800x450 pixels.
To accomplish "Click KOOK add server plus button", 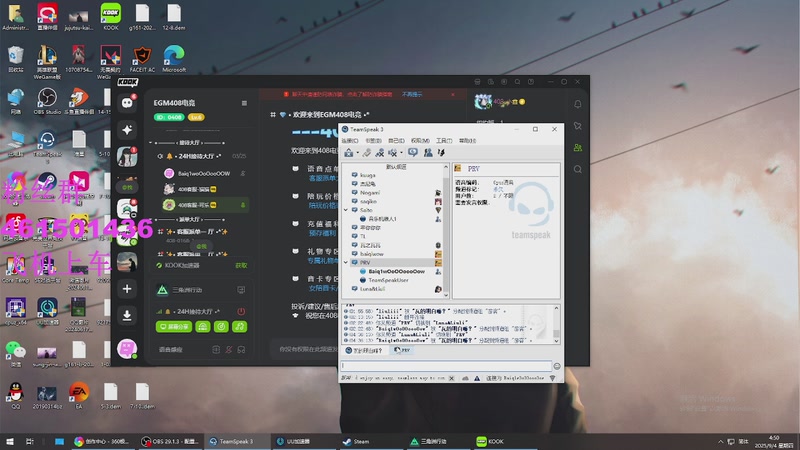I will 127,289.
